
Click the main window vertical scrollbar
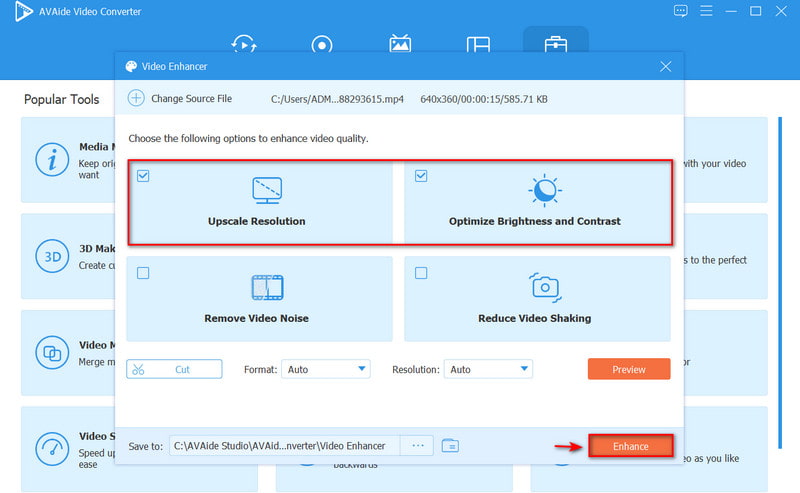(x=780, y=283)
